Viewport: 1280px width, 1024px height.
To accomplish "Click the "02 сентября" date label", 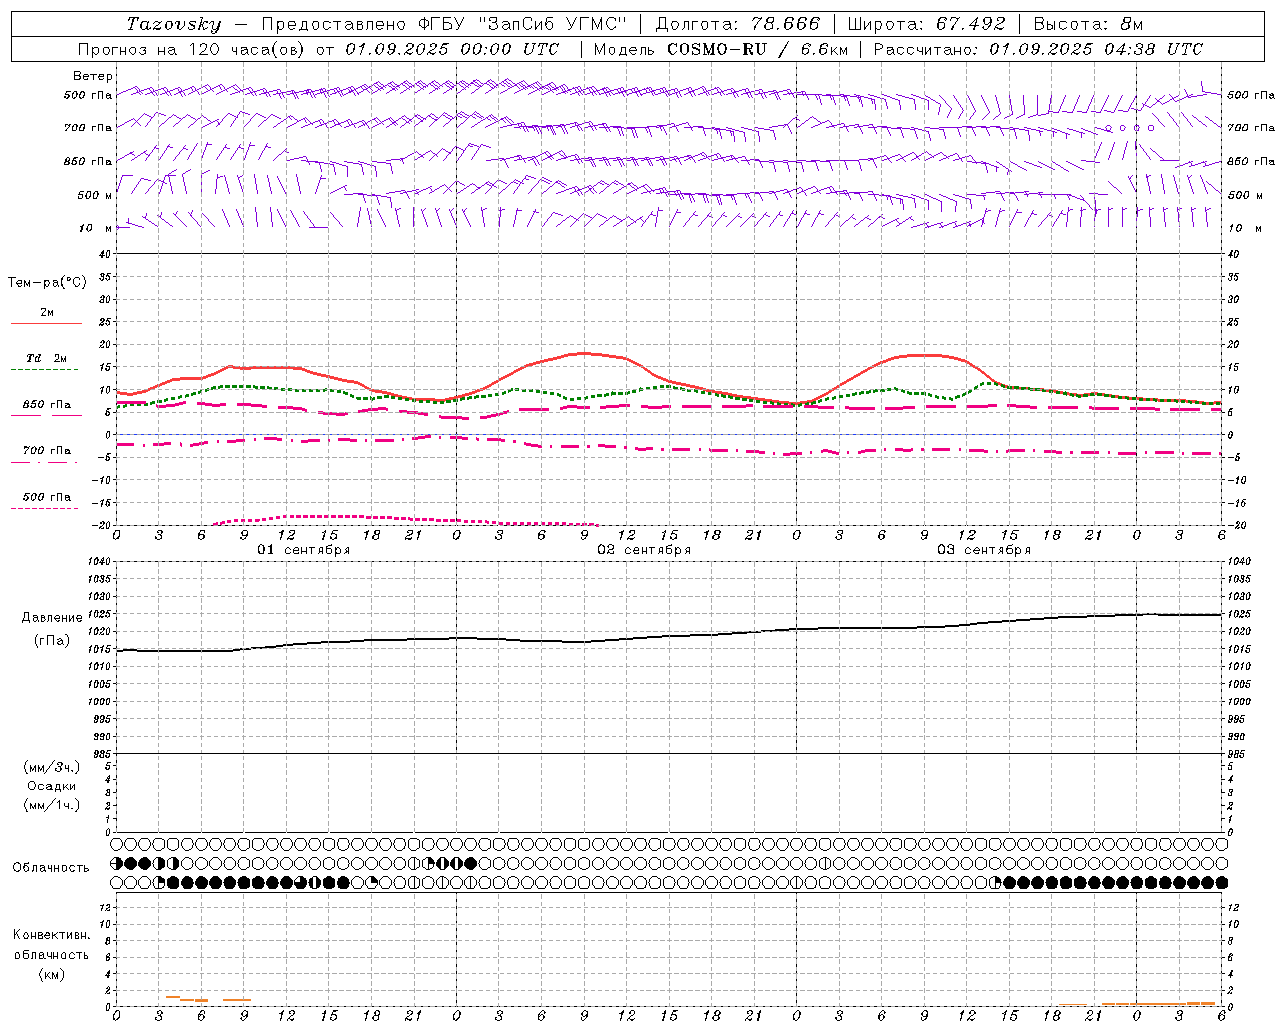I will [644, 550].
